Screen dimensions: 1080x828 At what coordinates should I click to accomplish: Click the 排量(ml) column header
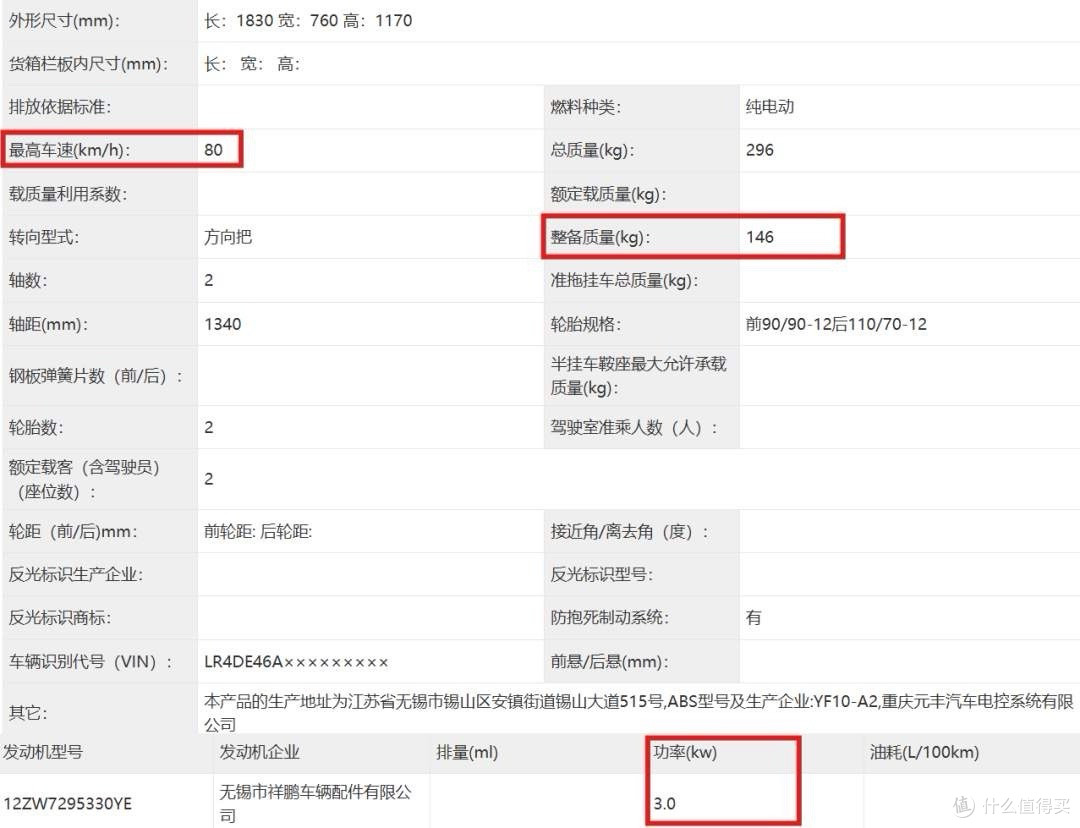point(467,752)
